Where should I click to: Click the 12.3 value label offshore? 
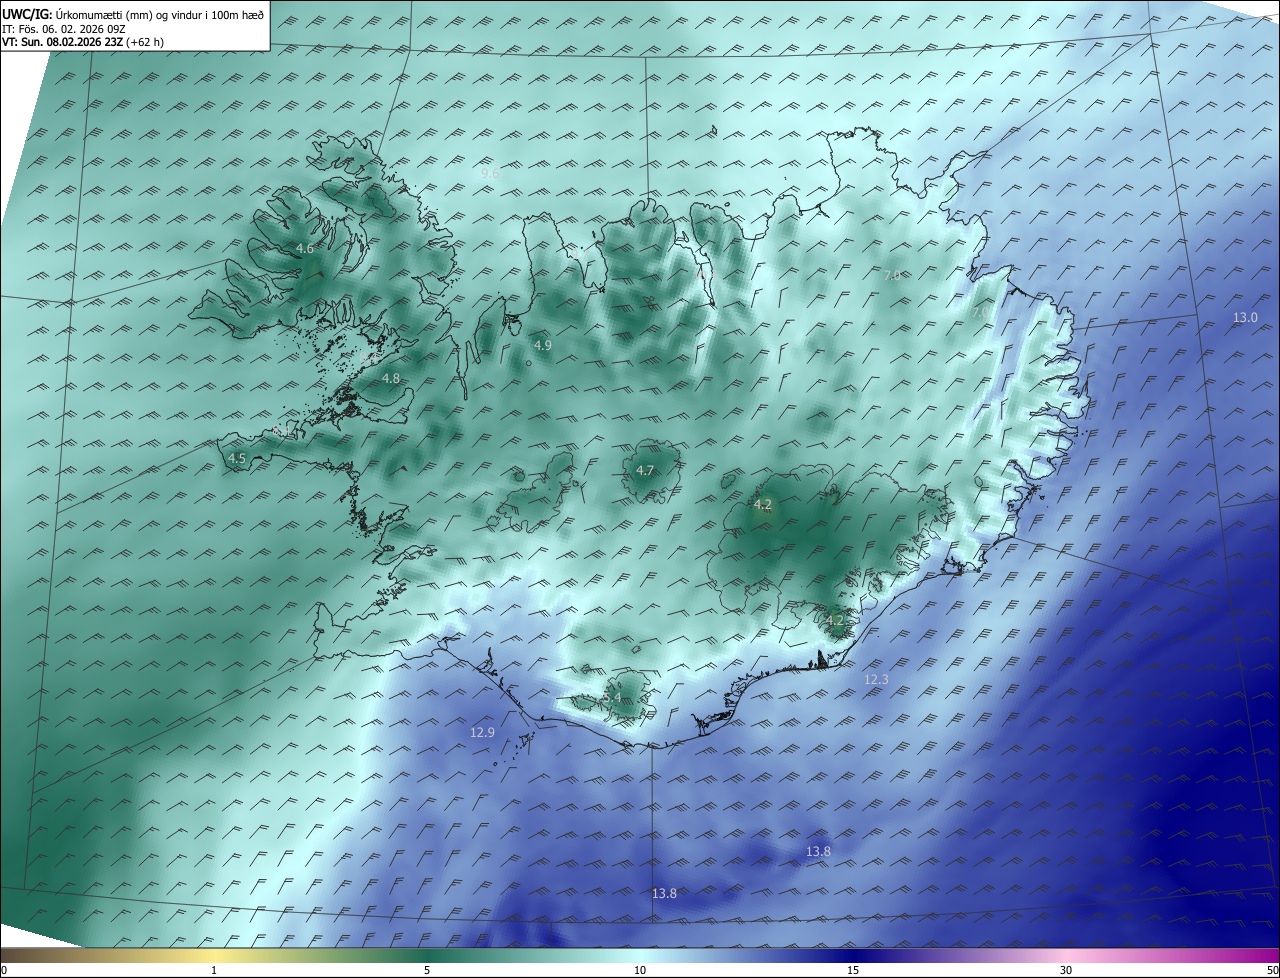click(x=876, y=679)
